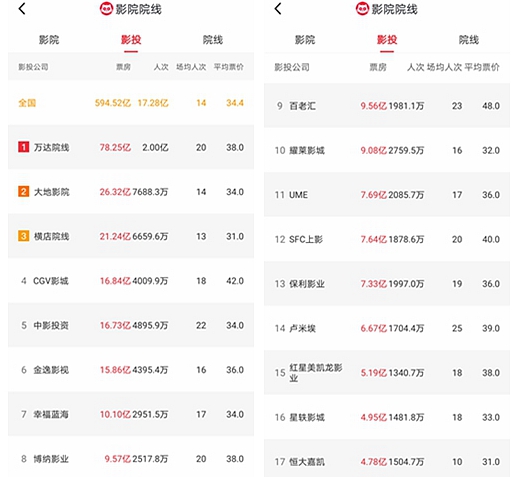Open the 影投 tab on the right panel
The image size is (521, 477).
click(x=387, y=40)
